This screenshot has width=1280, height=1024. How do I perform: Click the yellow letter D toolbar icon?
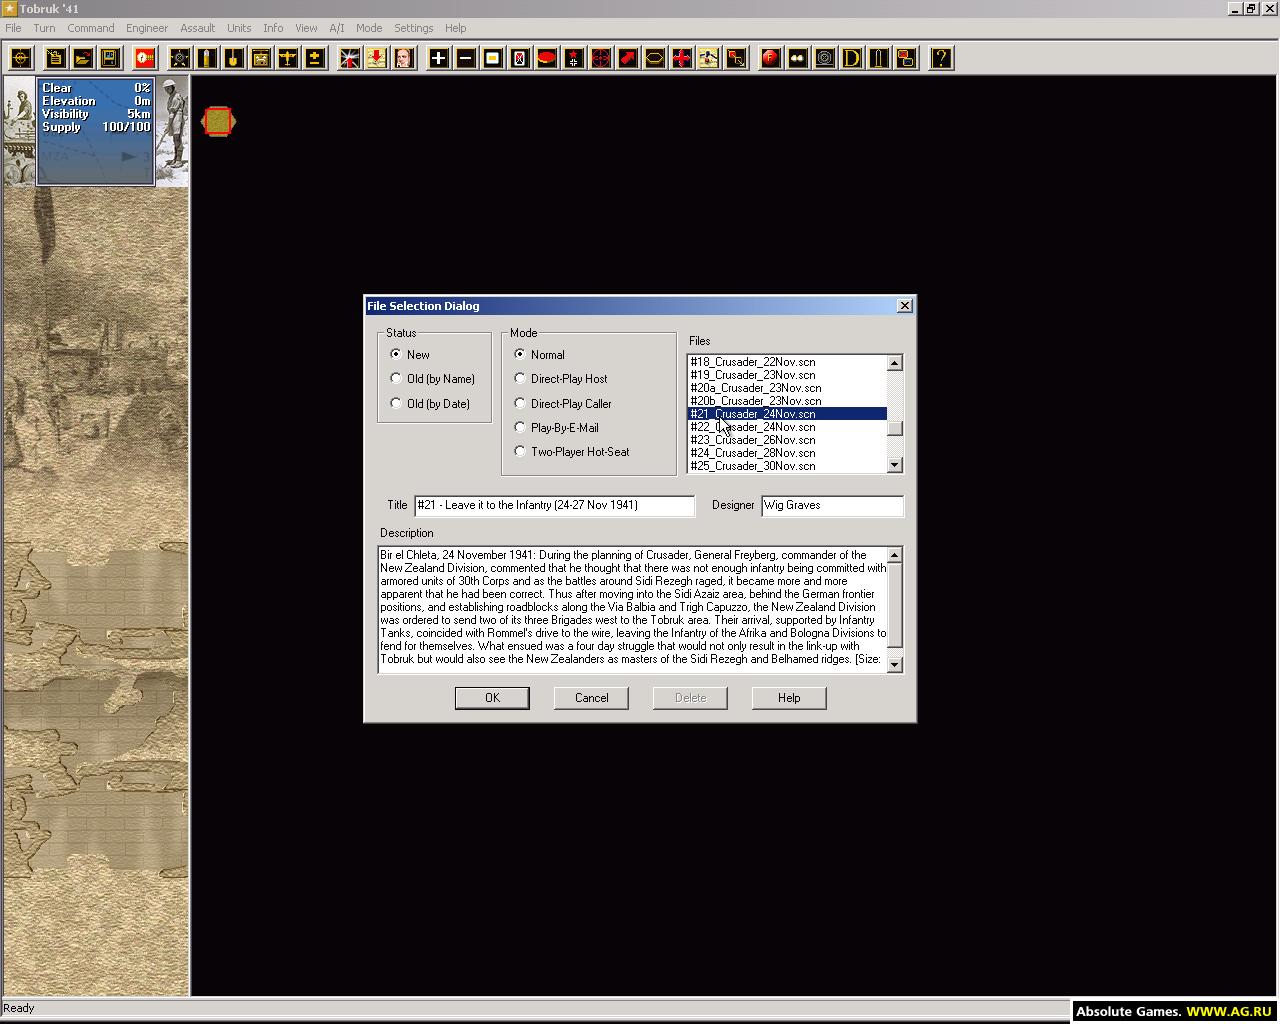pyautogui.click(x=851, y=58)
